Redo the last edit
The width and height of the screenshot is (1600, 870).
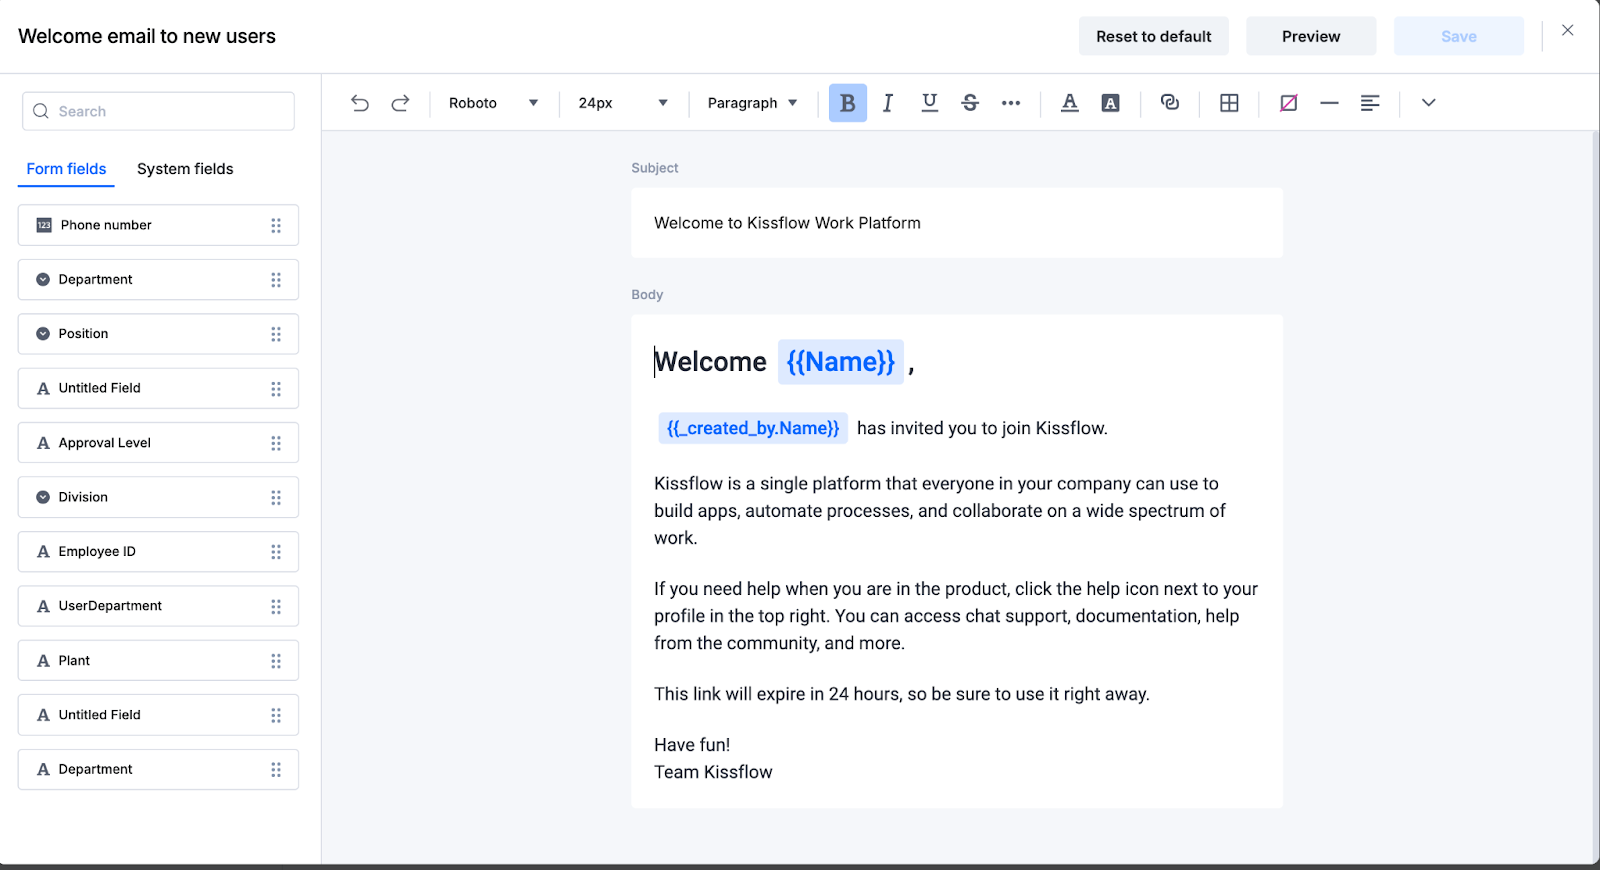(x=400, y=103)
